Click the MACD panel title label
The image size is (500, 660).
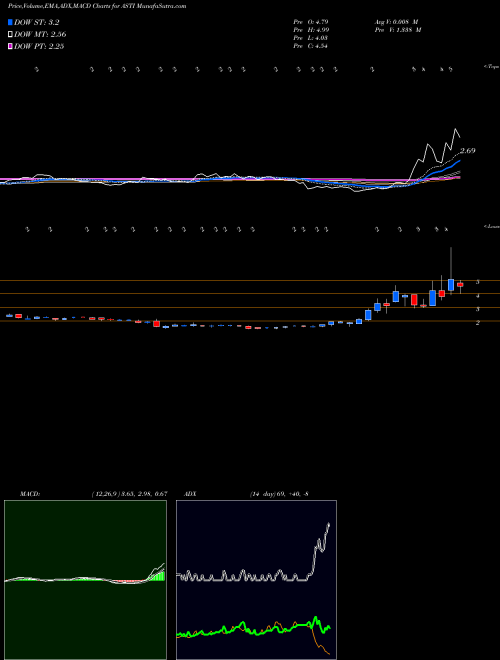(30, 494)
